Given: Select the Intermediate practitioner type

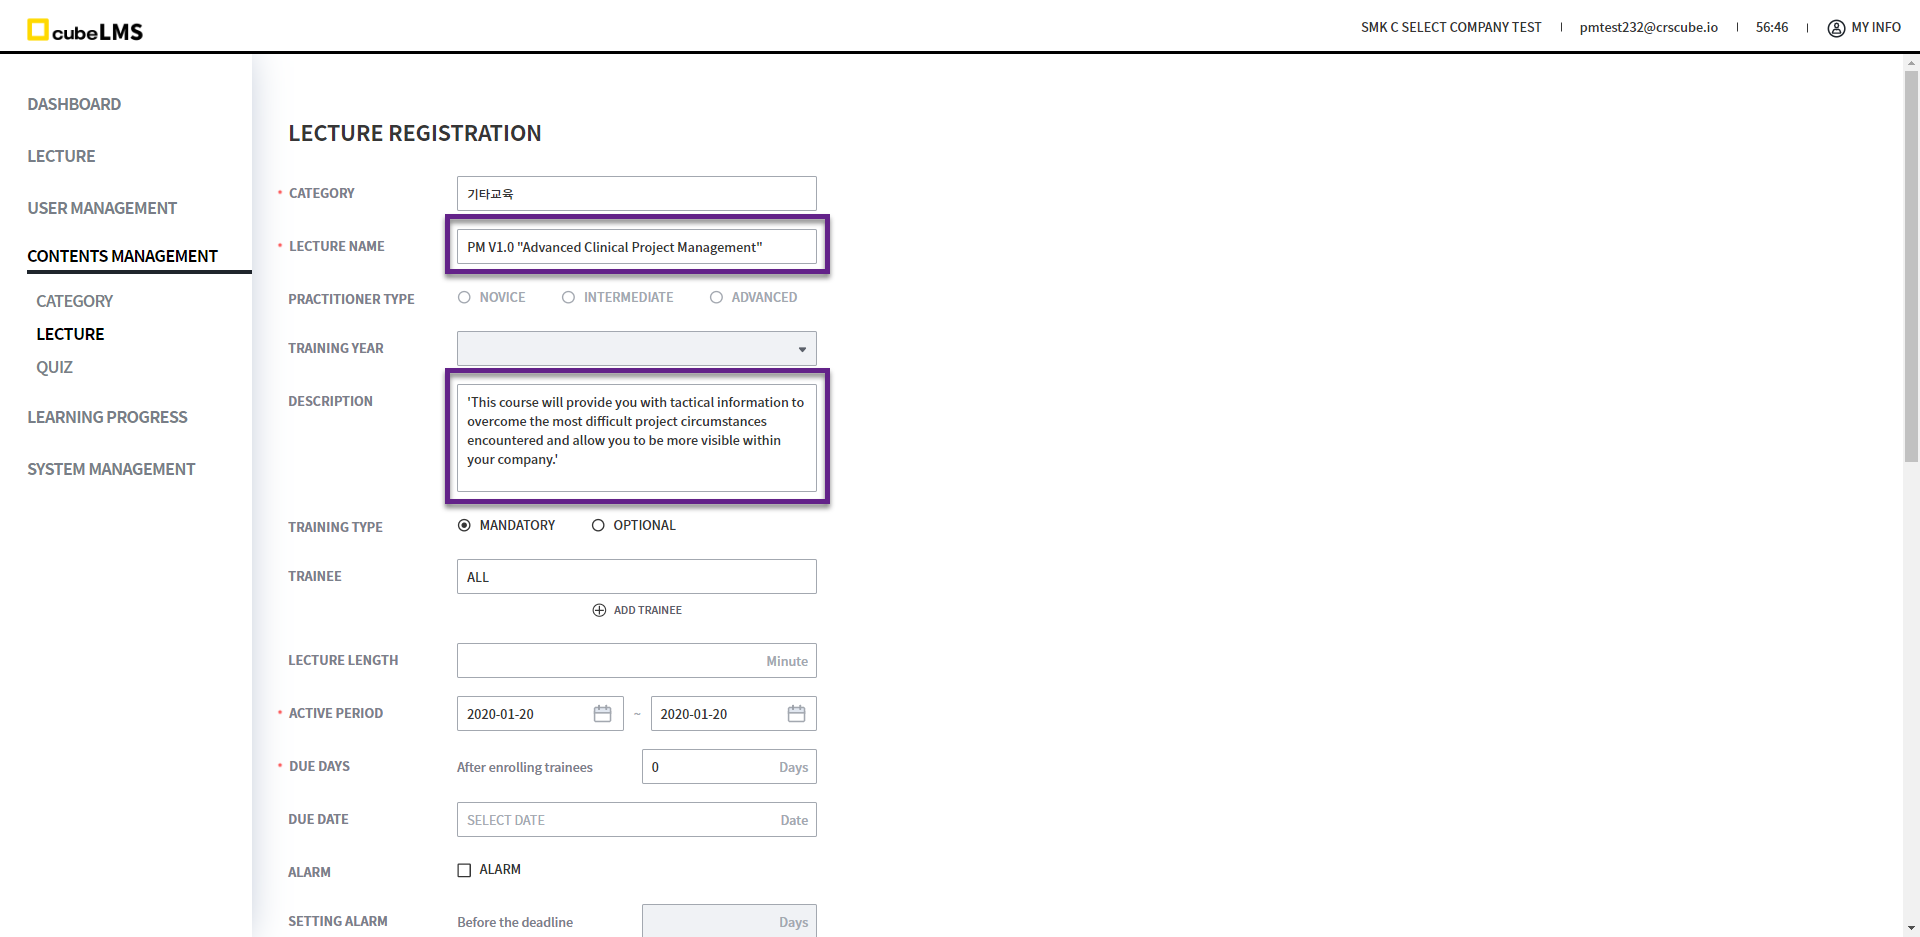Looking at the screenshot, I should tap(568, 298).
